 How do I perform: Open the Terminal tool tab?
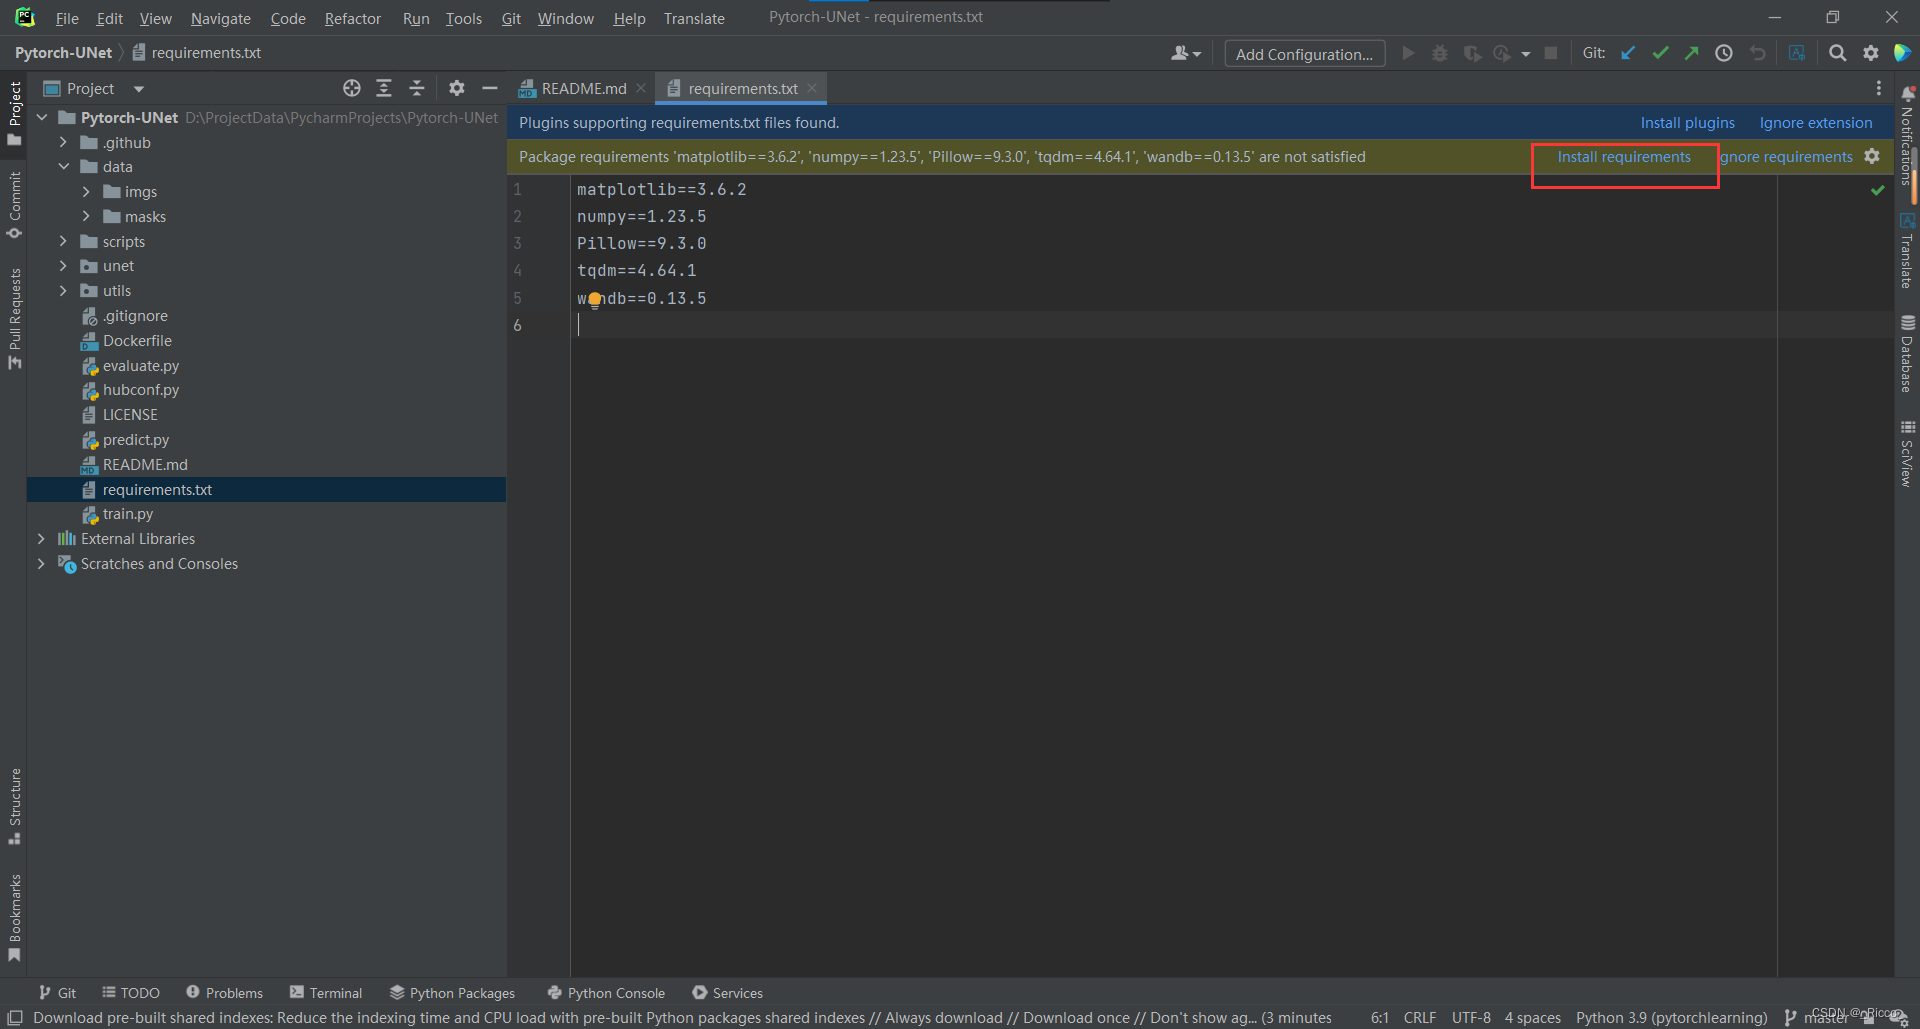pyautogui.click(x=326, y=993)
